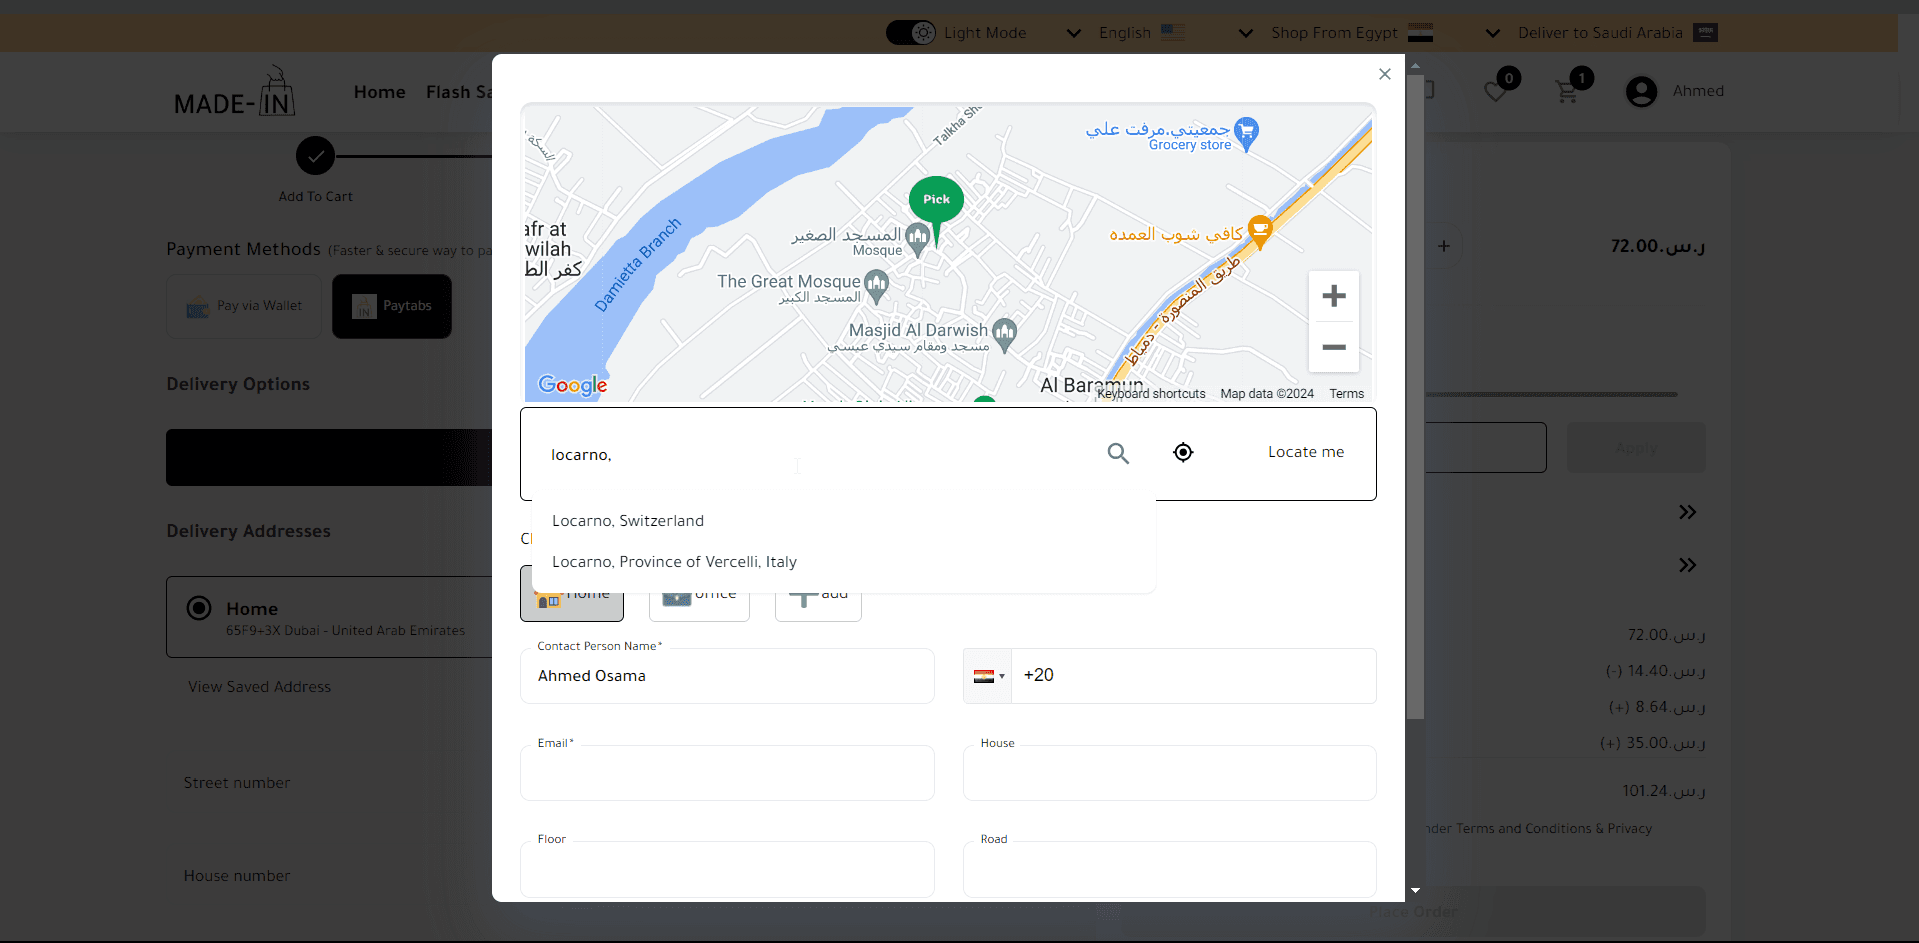
Task: Click the Locate me button
Action: 1305,452
